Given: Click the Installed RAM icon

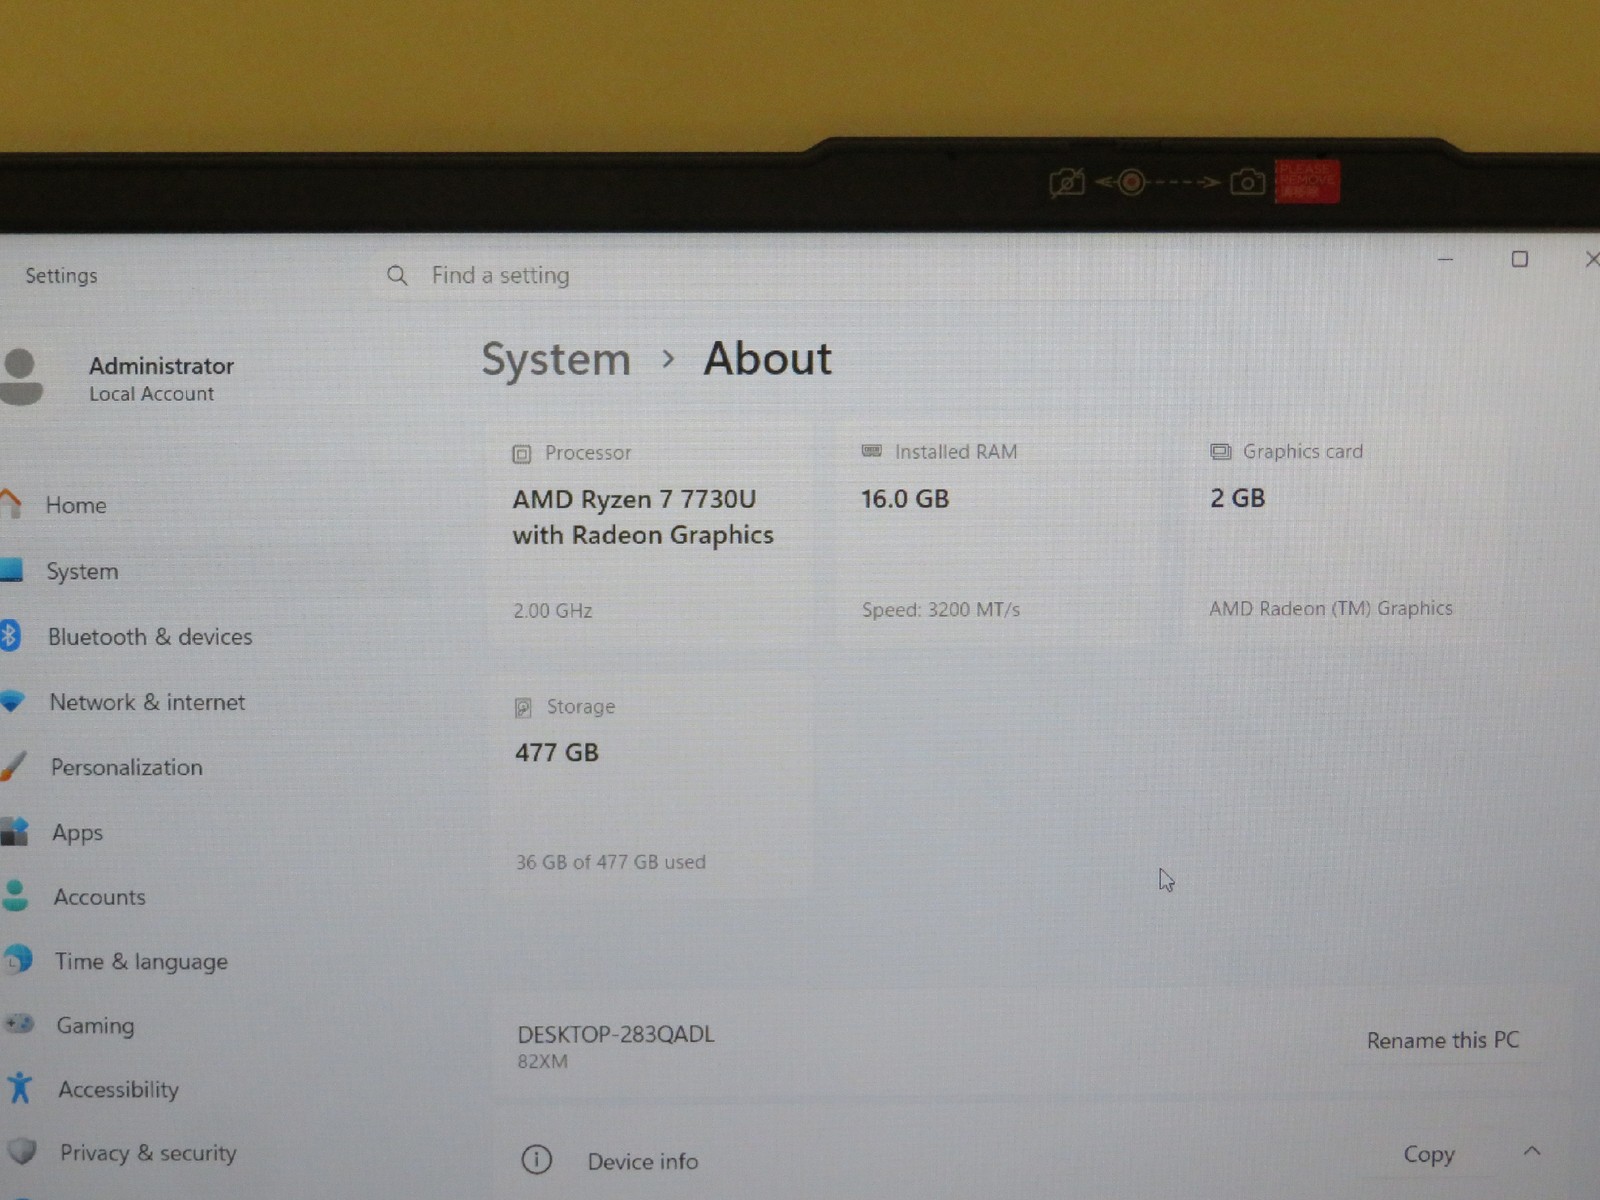Looking at the screenshot, I should (x=872, y=452).
